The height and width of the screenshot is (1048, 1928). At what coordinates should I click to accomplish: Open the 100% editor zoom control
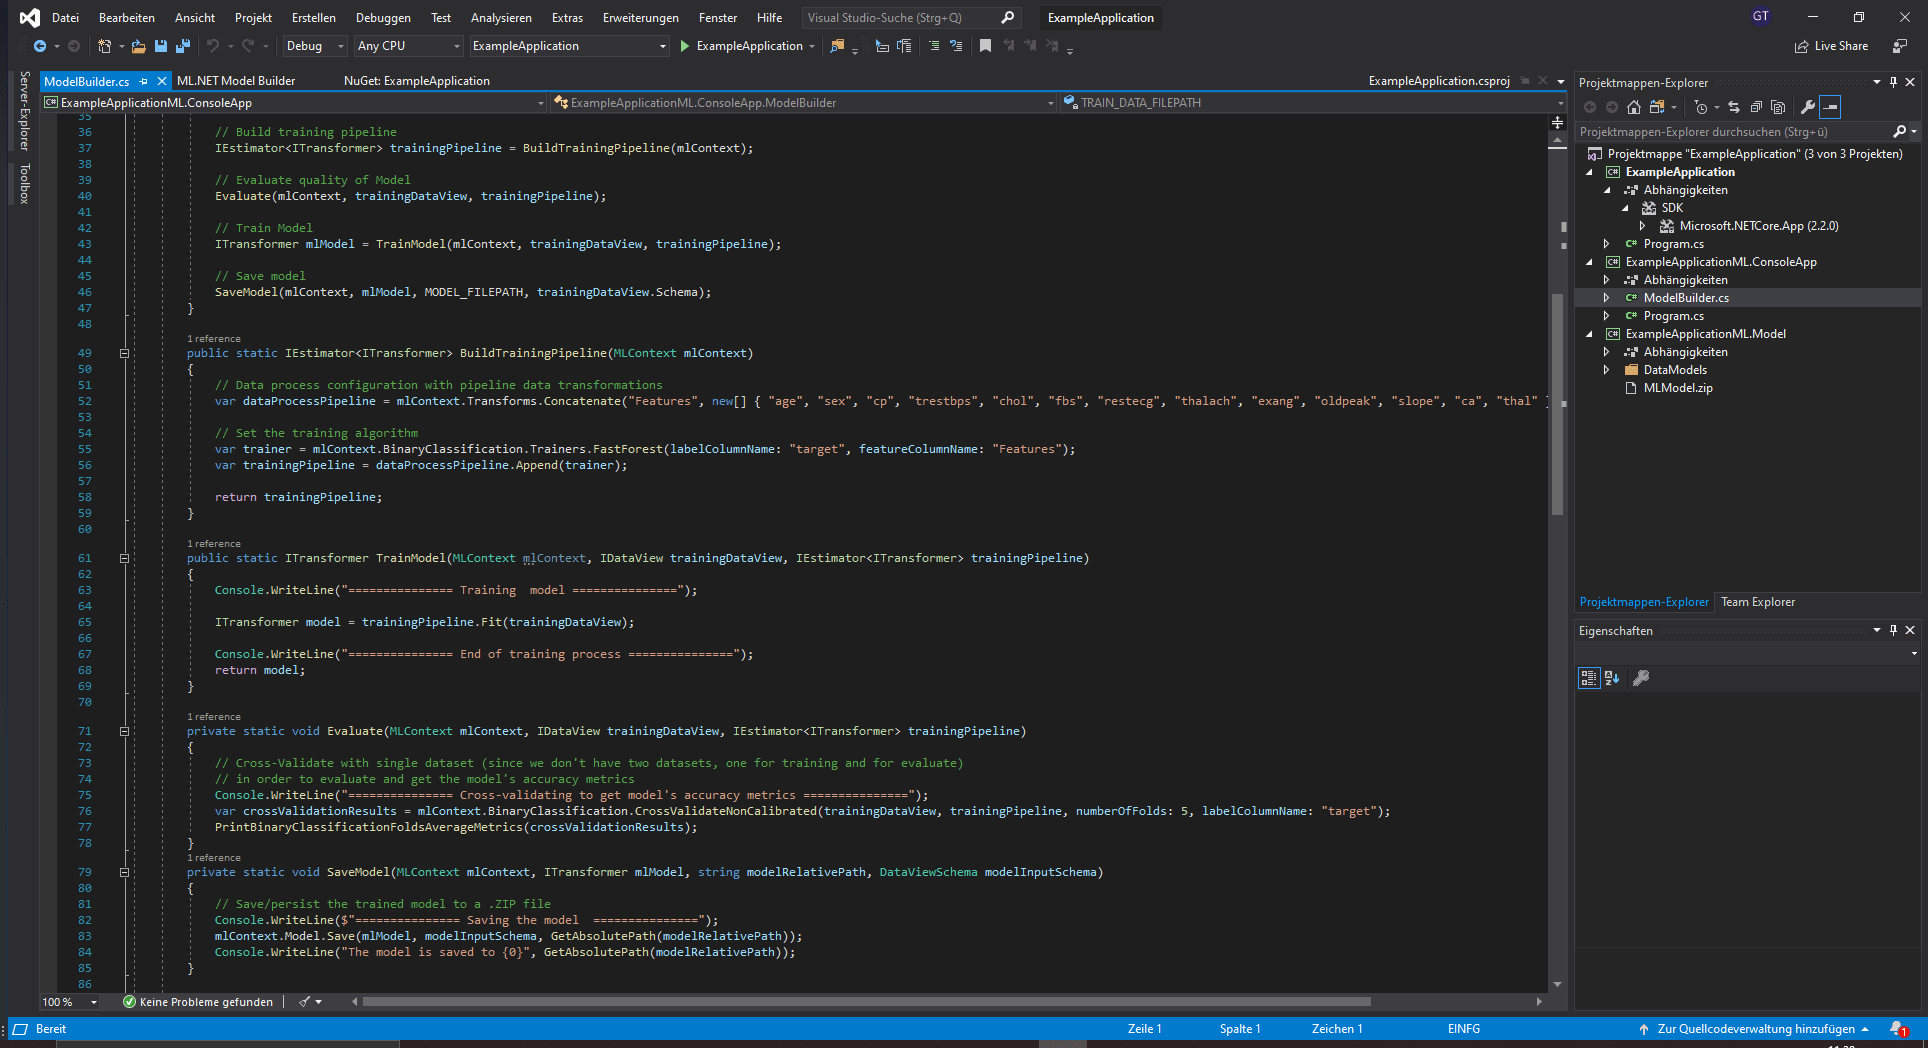[70, 1001]
